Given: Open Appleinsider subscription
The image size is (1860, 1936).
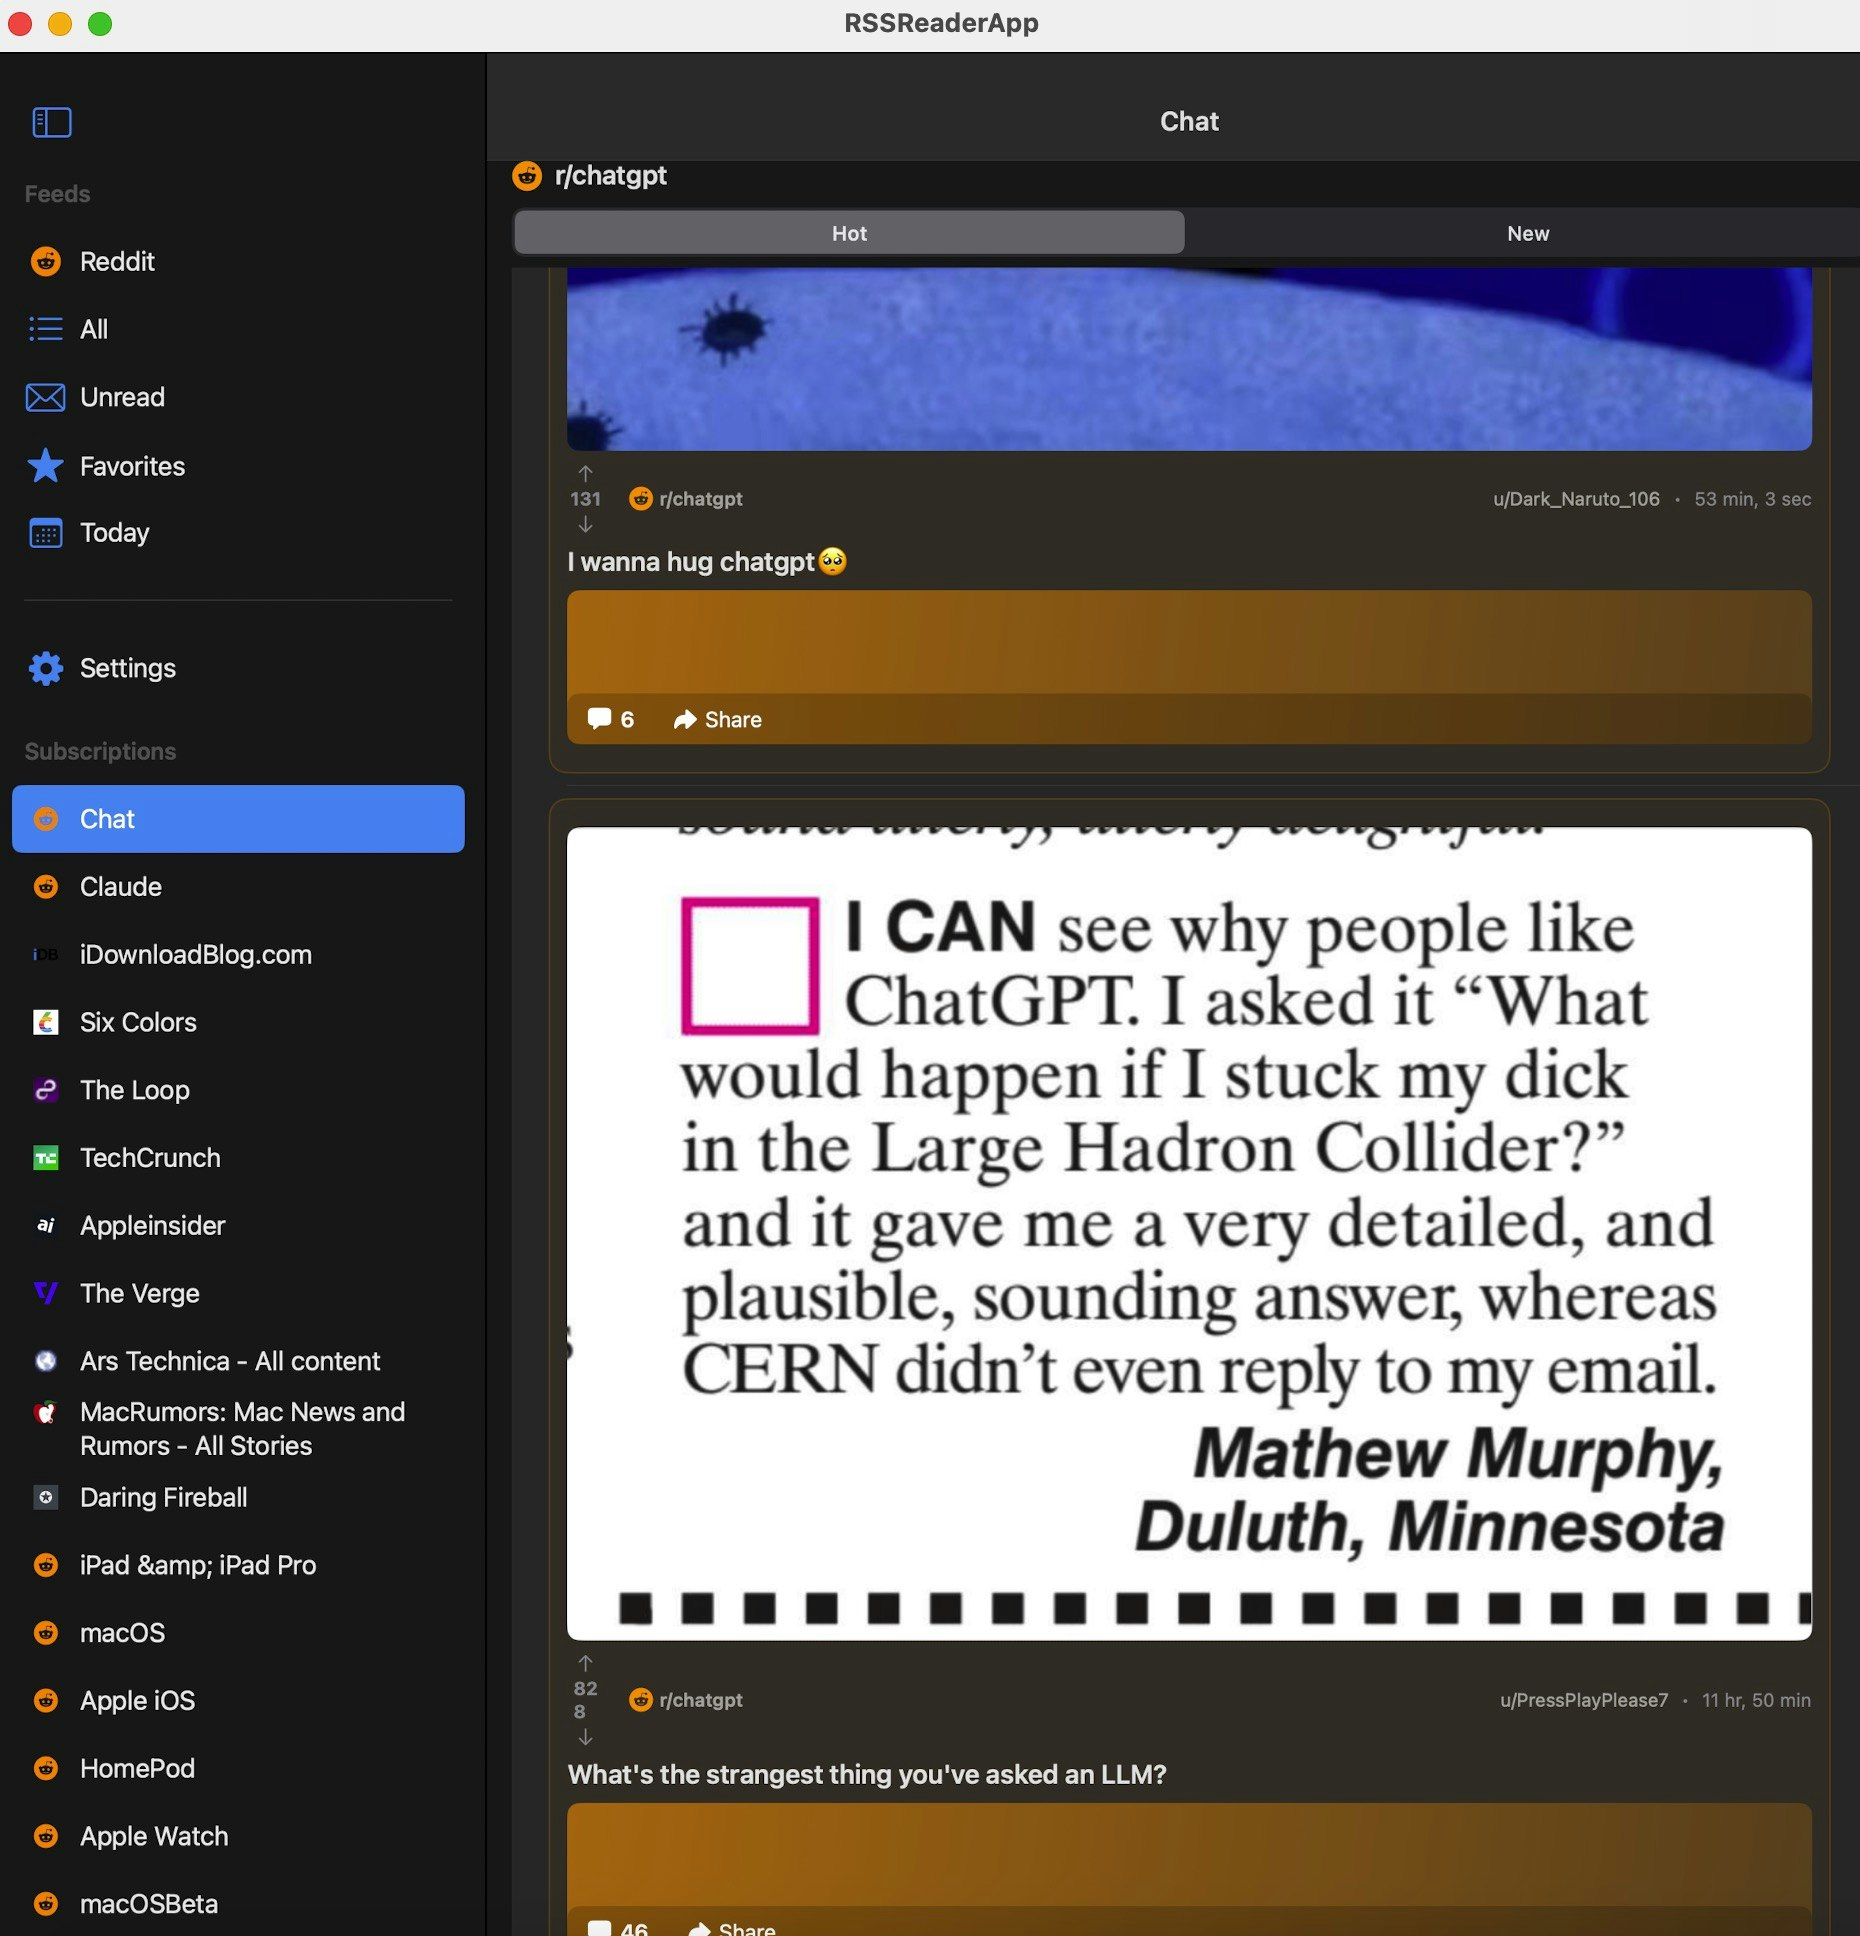Looking at the screenshot, I should pos(238,1225).
